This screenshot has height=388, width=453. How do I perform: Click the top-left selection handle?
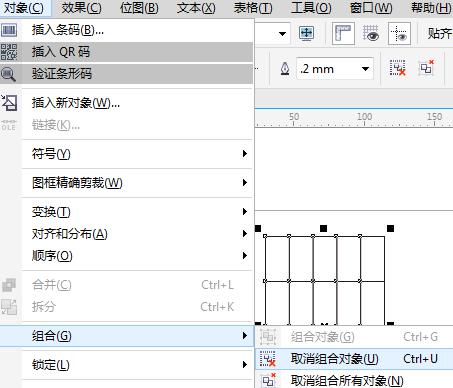point(258,228)
